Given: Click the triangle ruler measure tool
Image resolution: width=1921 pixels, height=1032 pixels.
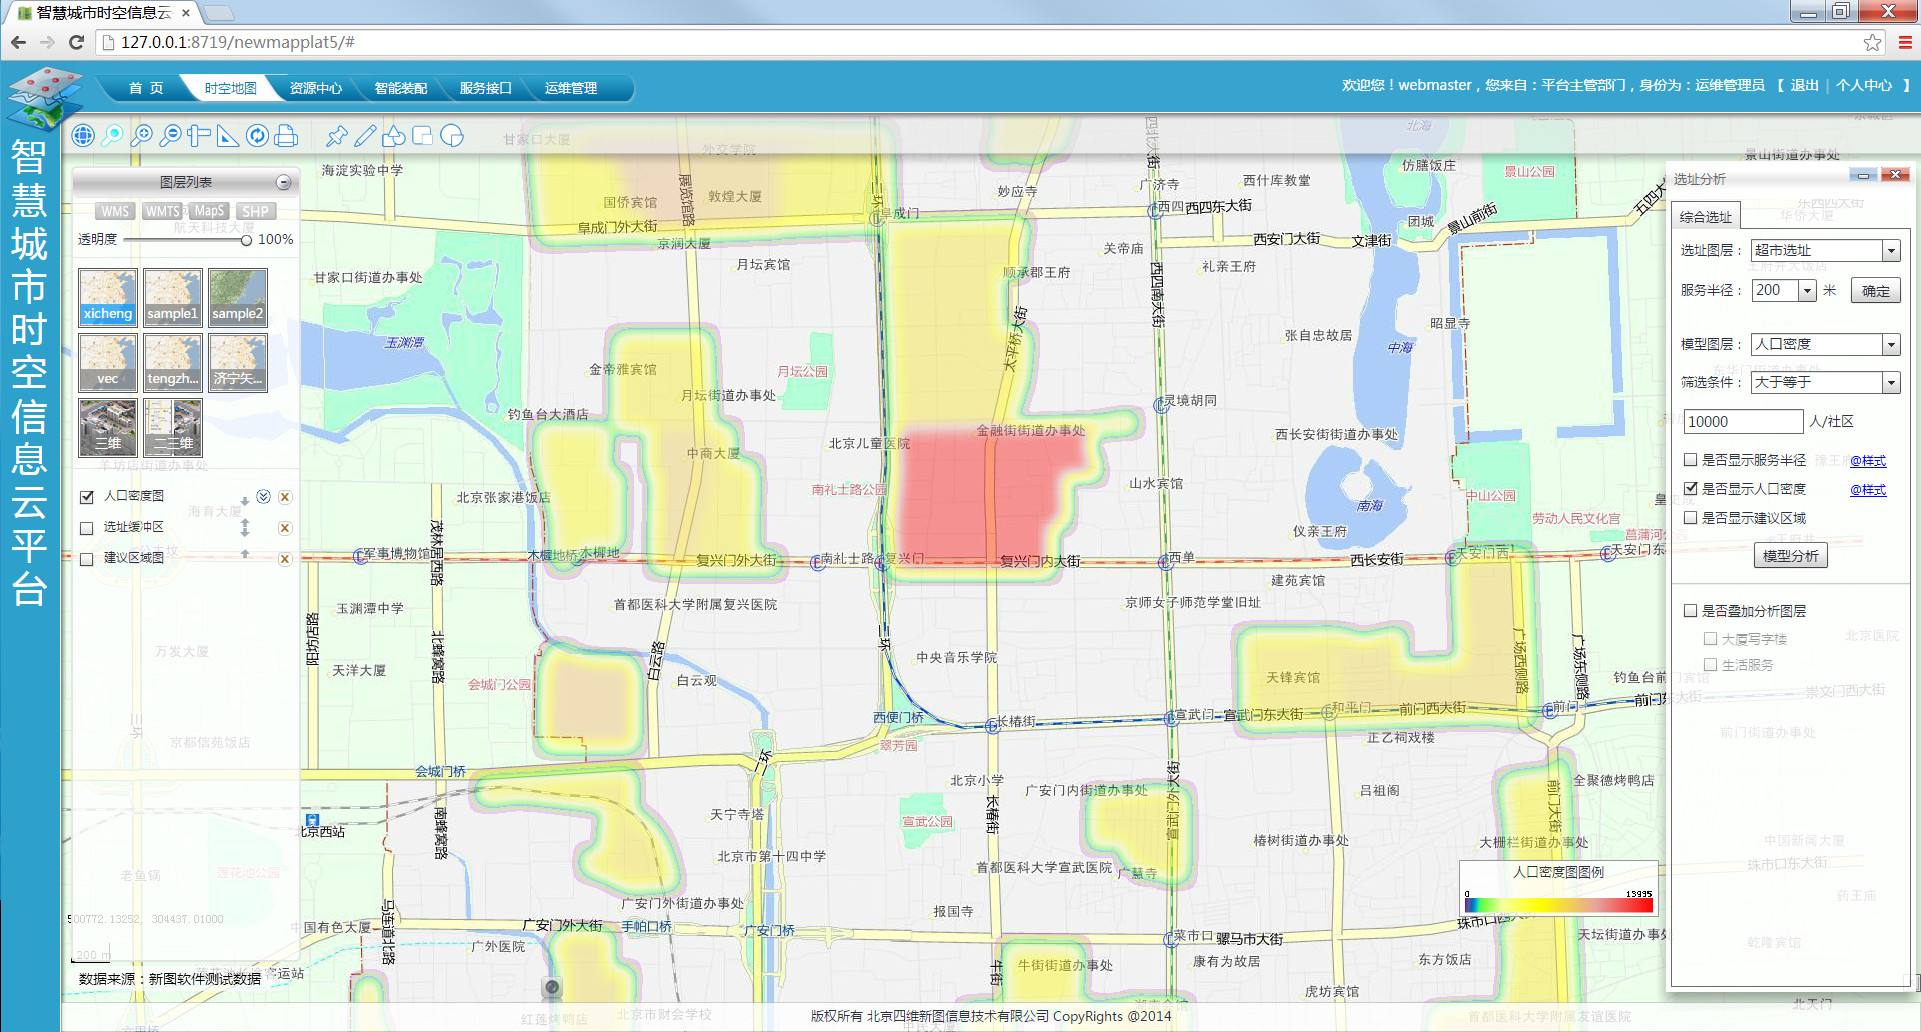Looking at the screenshot, I should pyautogui.click(x=228, y=136).
